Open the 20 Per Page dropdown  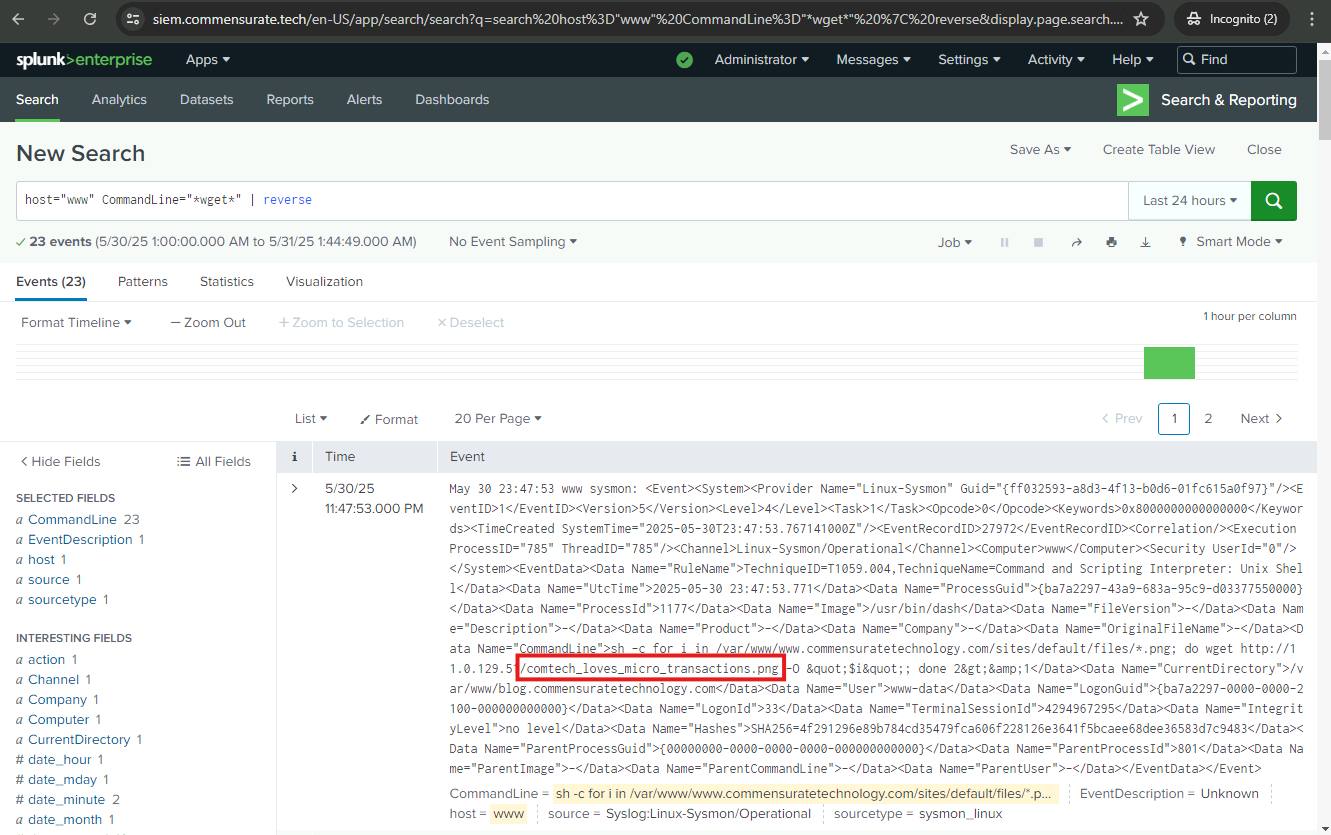(x=498, y=419)
